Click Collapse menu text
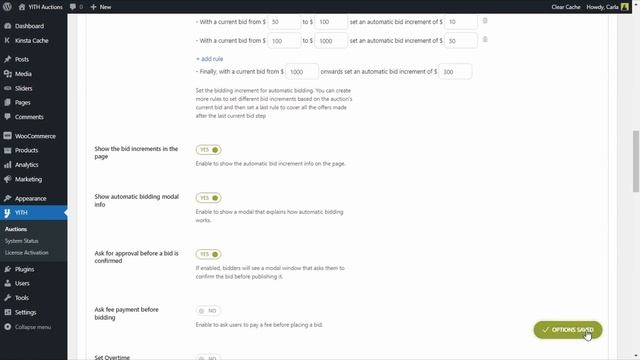The width and height of the screenshot is (640, 360). pyautogui.click(x=33, y=327)
